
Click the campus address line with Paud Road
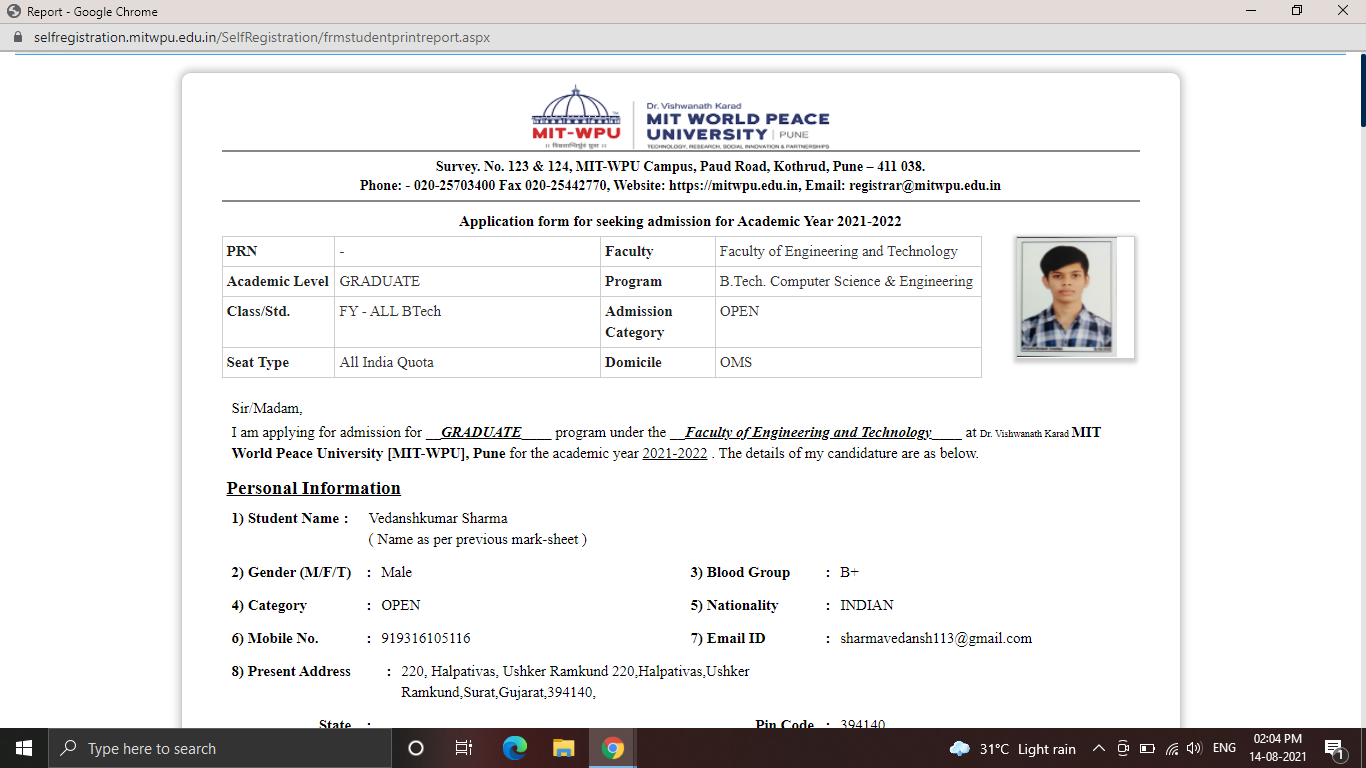tap(680, 166)
